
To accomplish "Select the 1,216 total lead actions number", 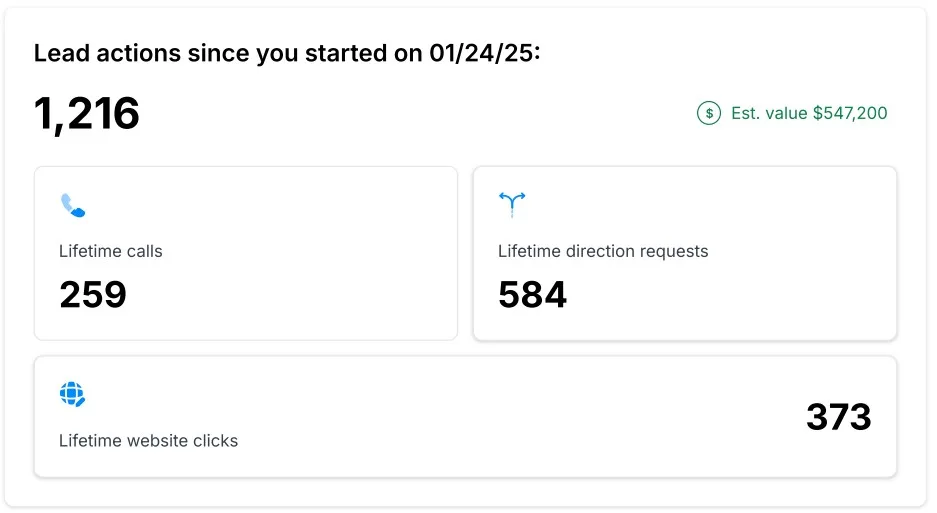I will tap(87, 114).
